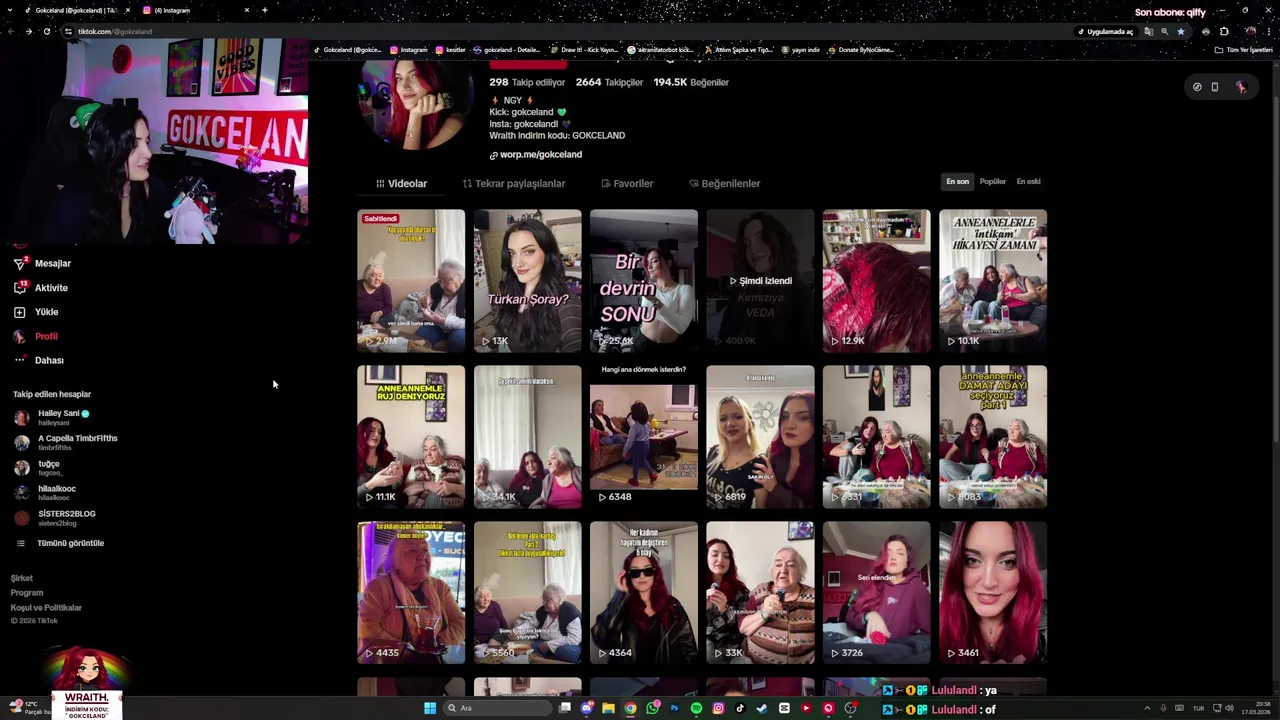Open the Bir devrin SONU video
Viewport: 1280px width, 720px height.
point(644,281)
